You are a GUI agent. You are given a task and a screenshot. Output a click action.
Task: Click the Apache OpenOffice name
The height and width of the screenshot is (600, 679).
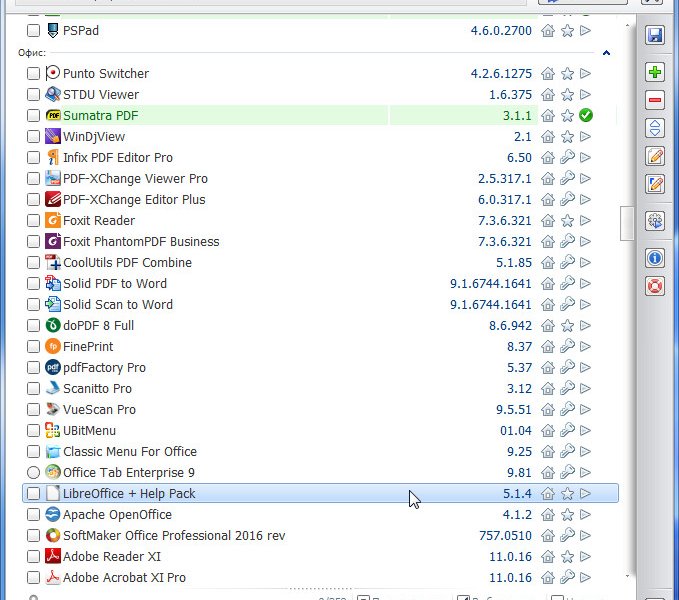(x=117, y=515)
